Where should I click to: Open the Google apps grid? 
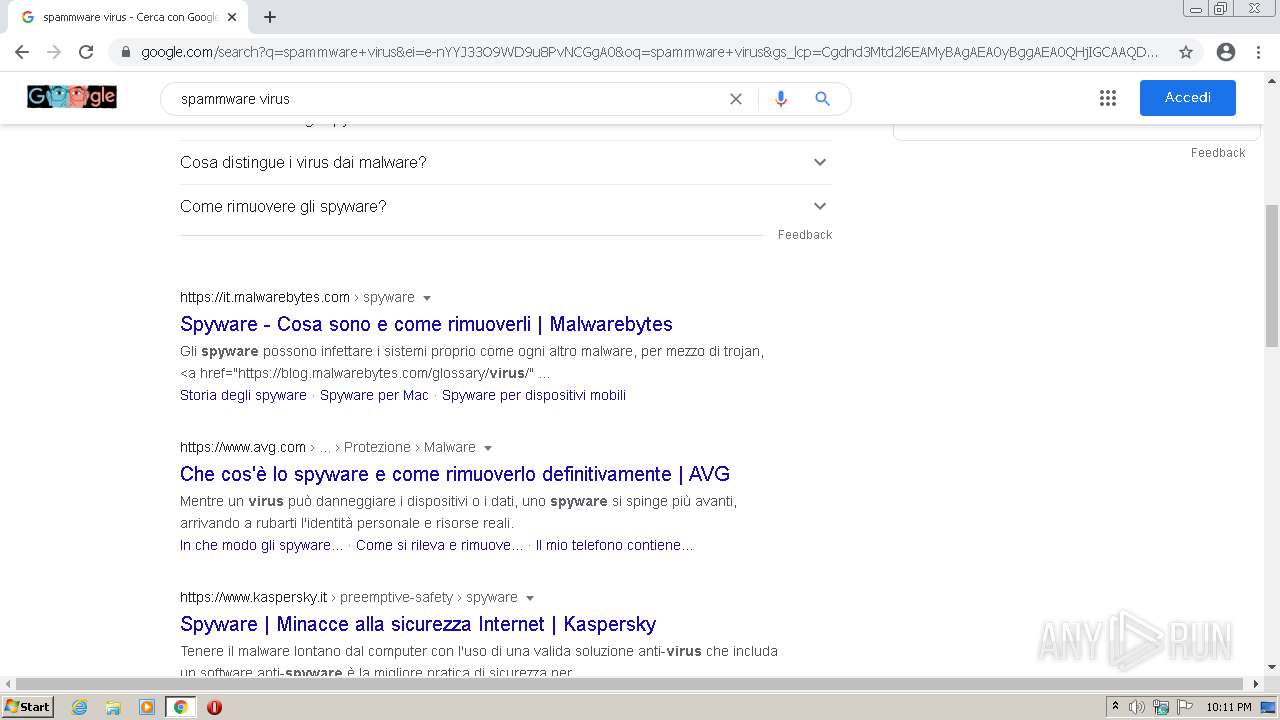tap(1108, 98)
